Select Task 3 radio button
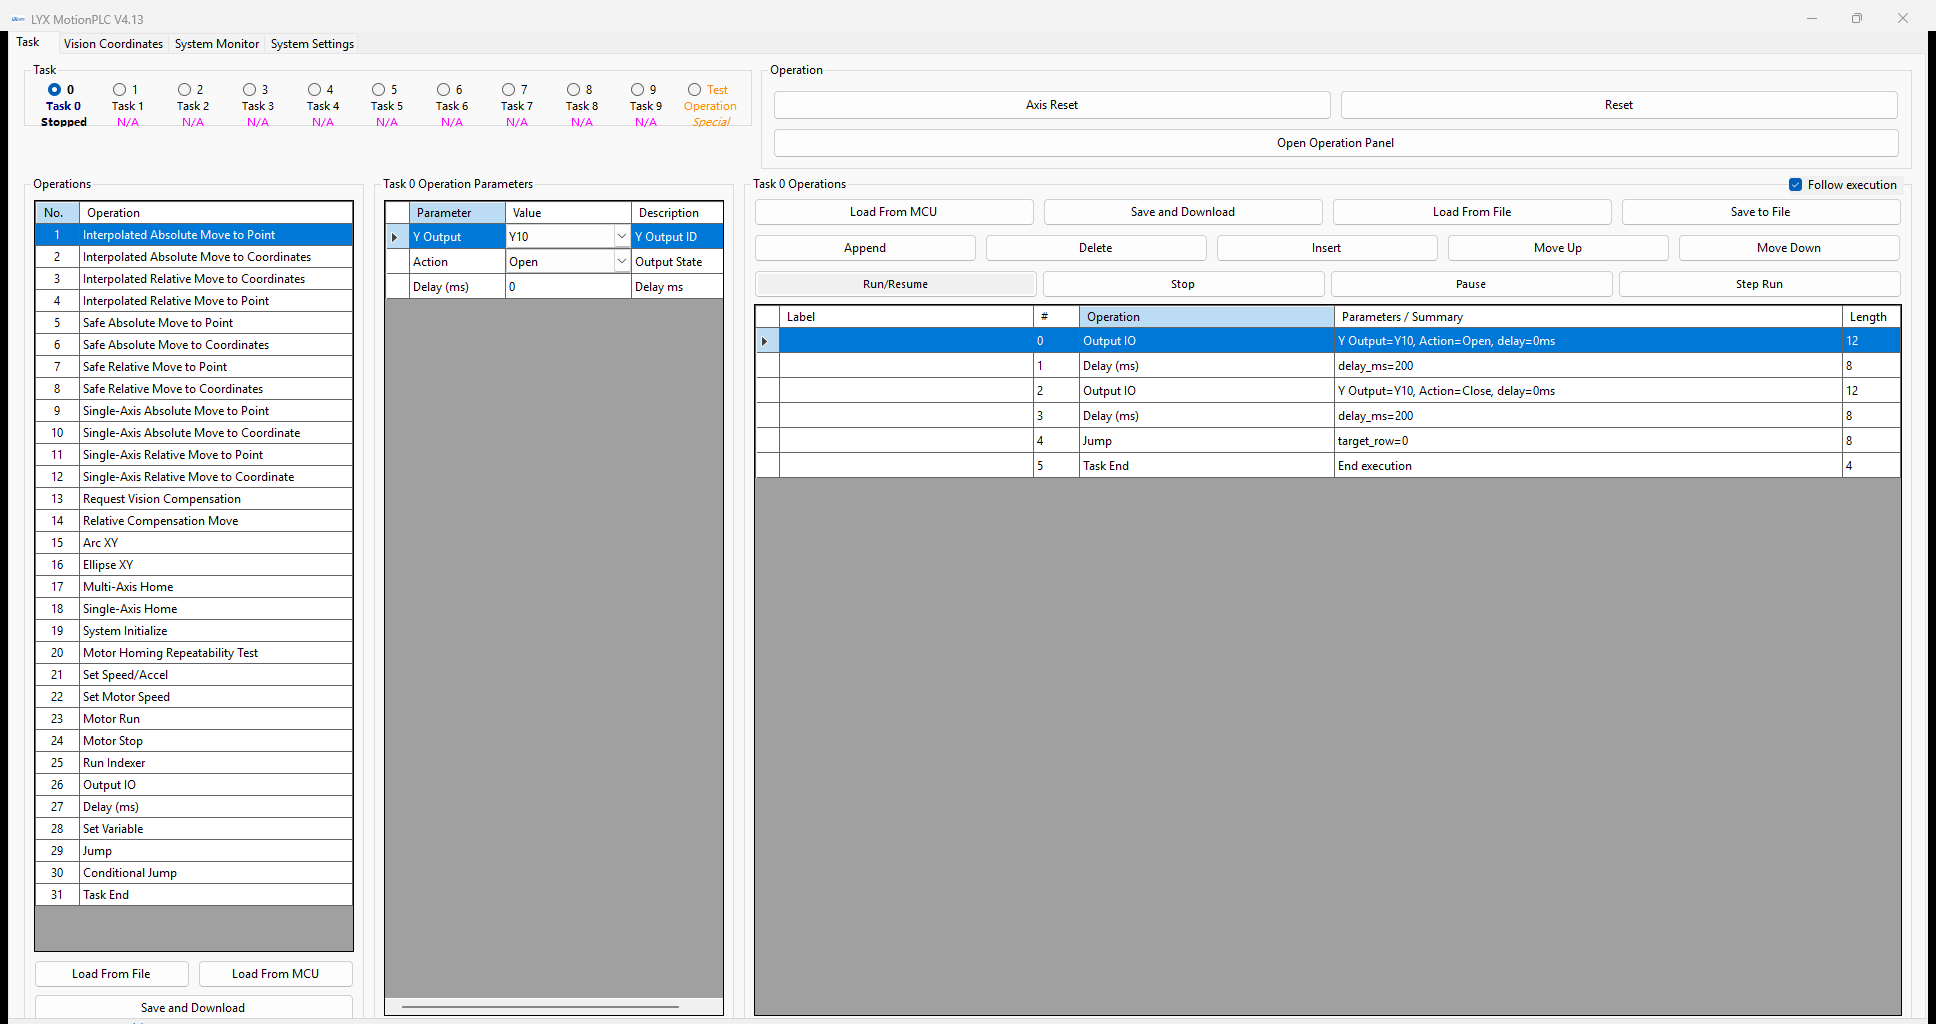This screenshot has height=1024, width=1936. pos(249,89)
